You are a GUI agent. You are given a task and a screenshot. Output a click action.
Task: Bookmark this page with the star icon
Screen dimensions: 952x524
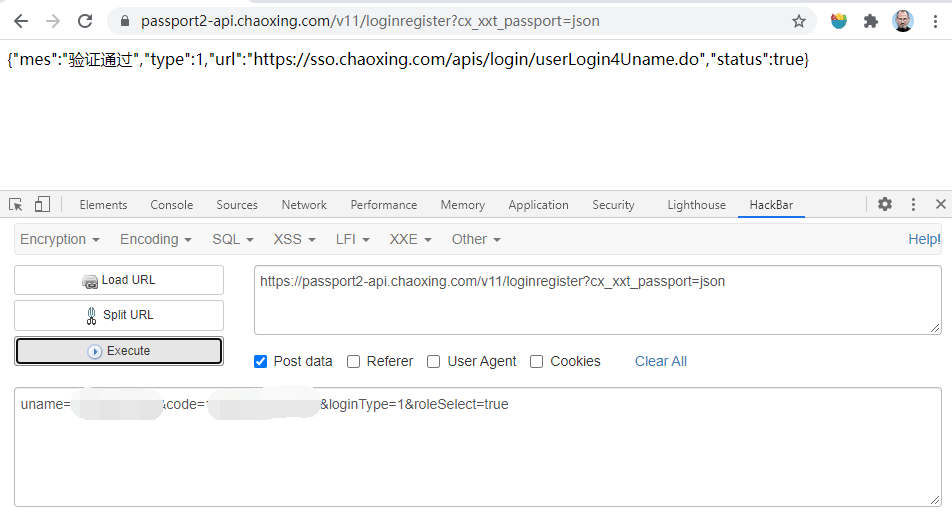[x=799, y=21]
